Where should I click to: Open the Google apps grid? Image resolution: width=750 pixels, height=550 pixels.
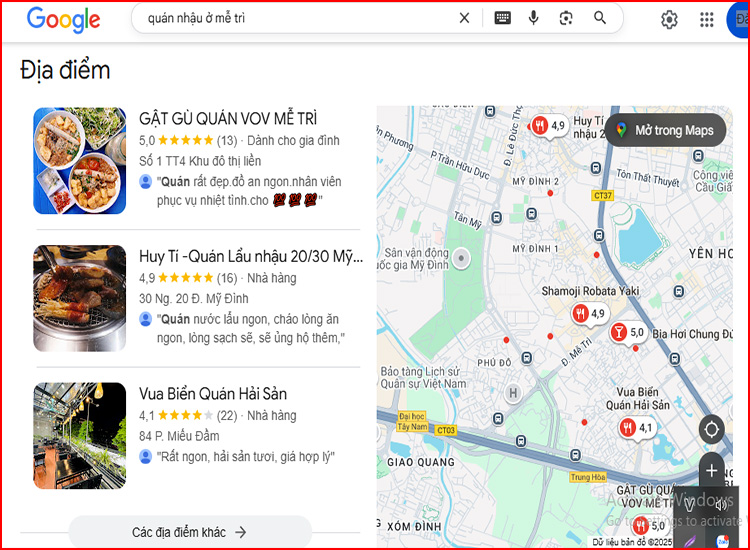(706, 20)
